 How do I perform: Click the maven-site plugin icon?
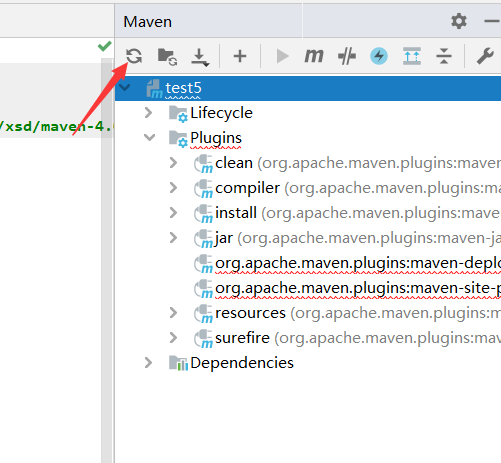pyautogui.click(x=203, y=289)
